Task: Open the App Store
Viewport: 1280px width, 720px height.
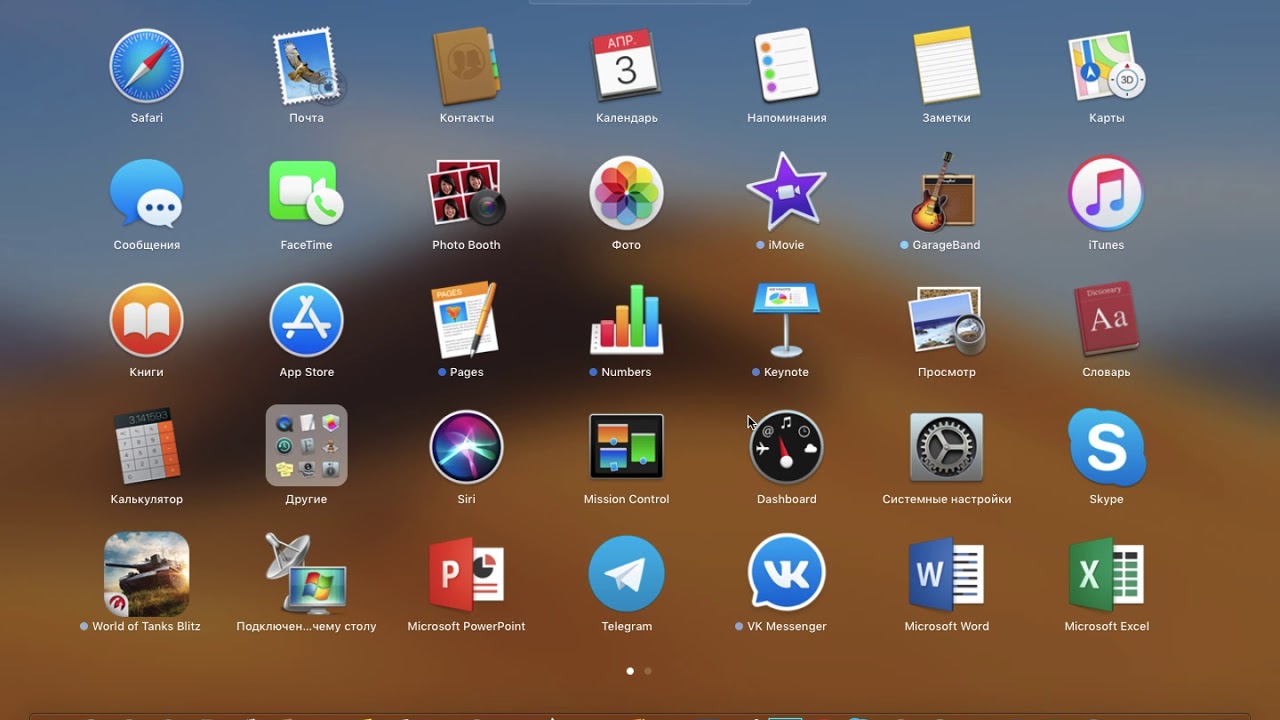Action: [x=307, y=320]
